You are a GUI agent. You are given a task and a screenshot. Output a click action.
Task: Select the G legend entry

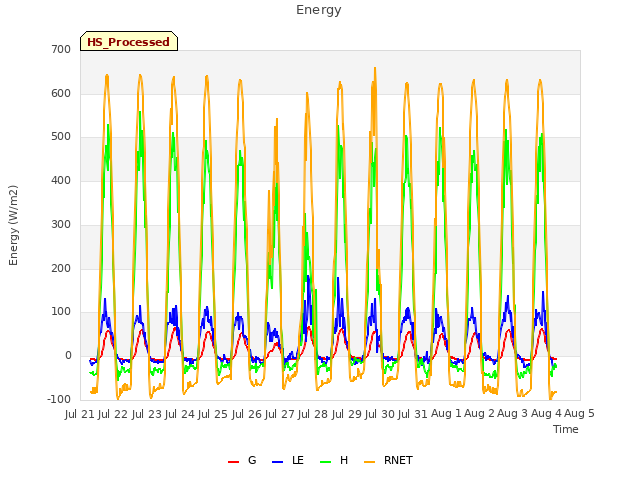click(x=242, y=460)
